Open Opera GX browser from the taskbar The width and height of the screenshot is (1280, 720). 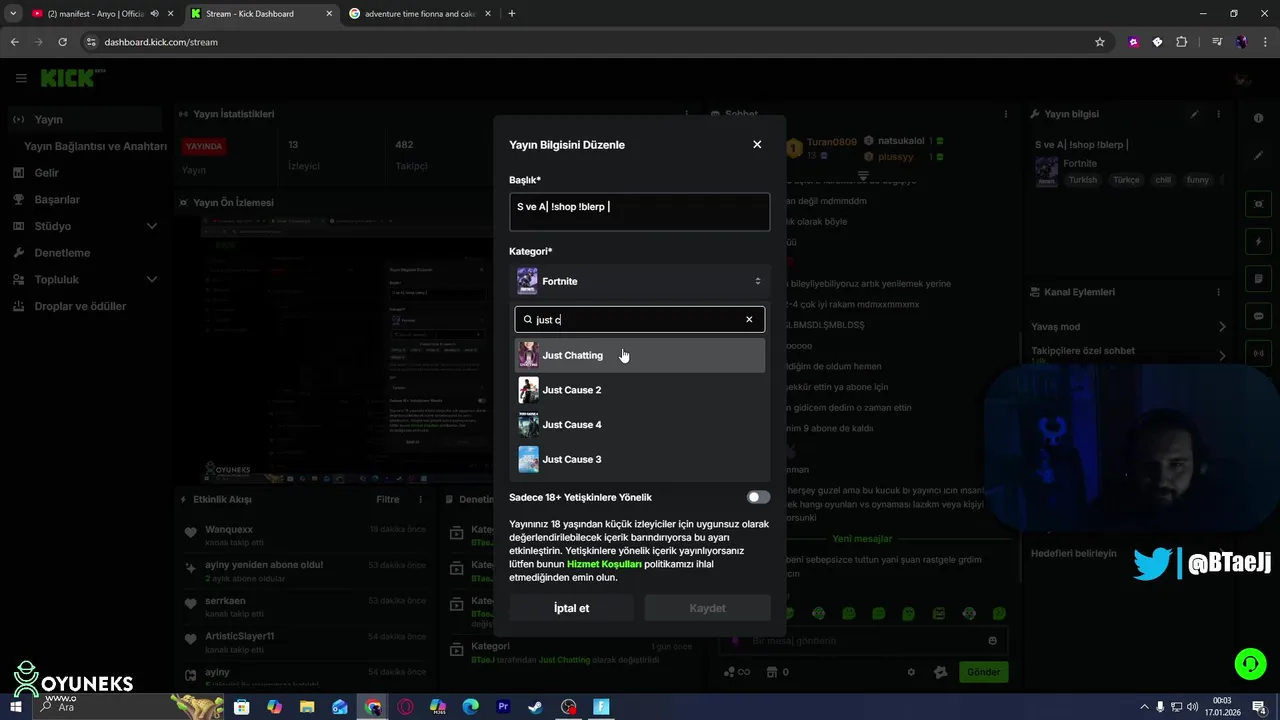405,707
